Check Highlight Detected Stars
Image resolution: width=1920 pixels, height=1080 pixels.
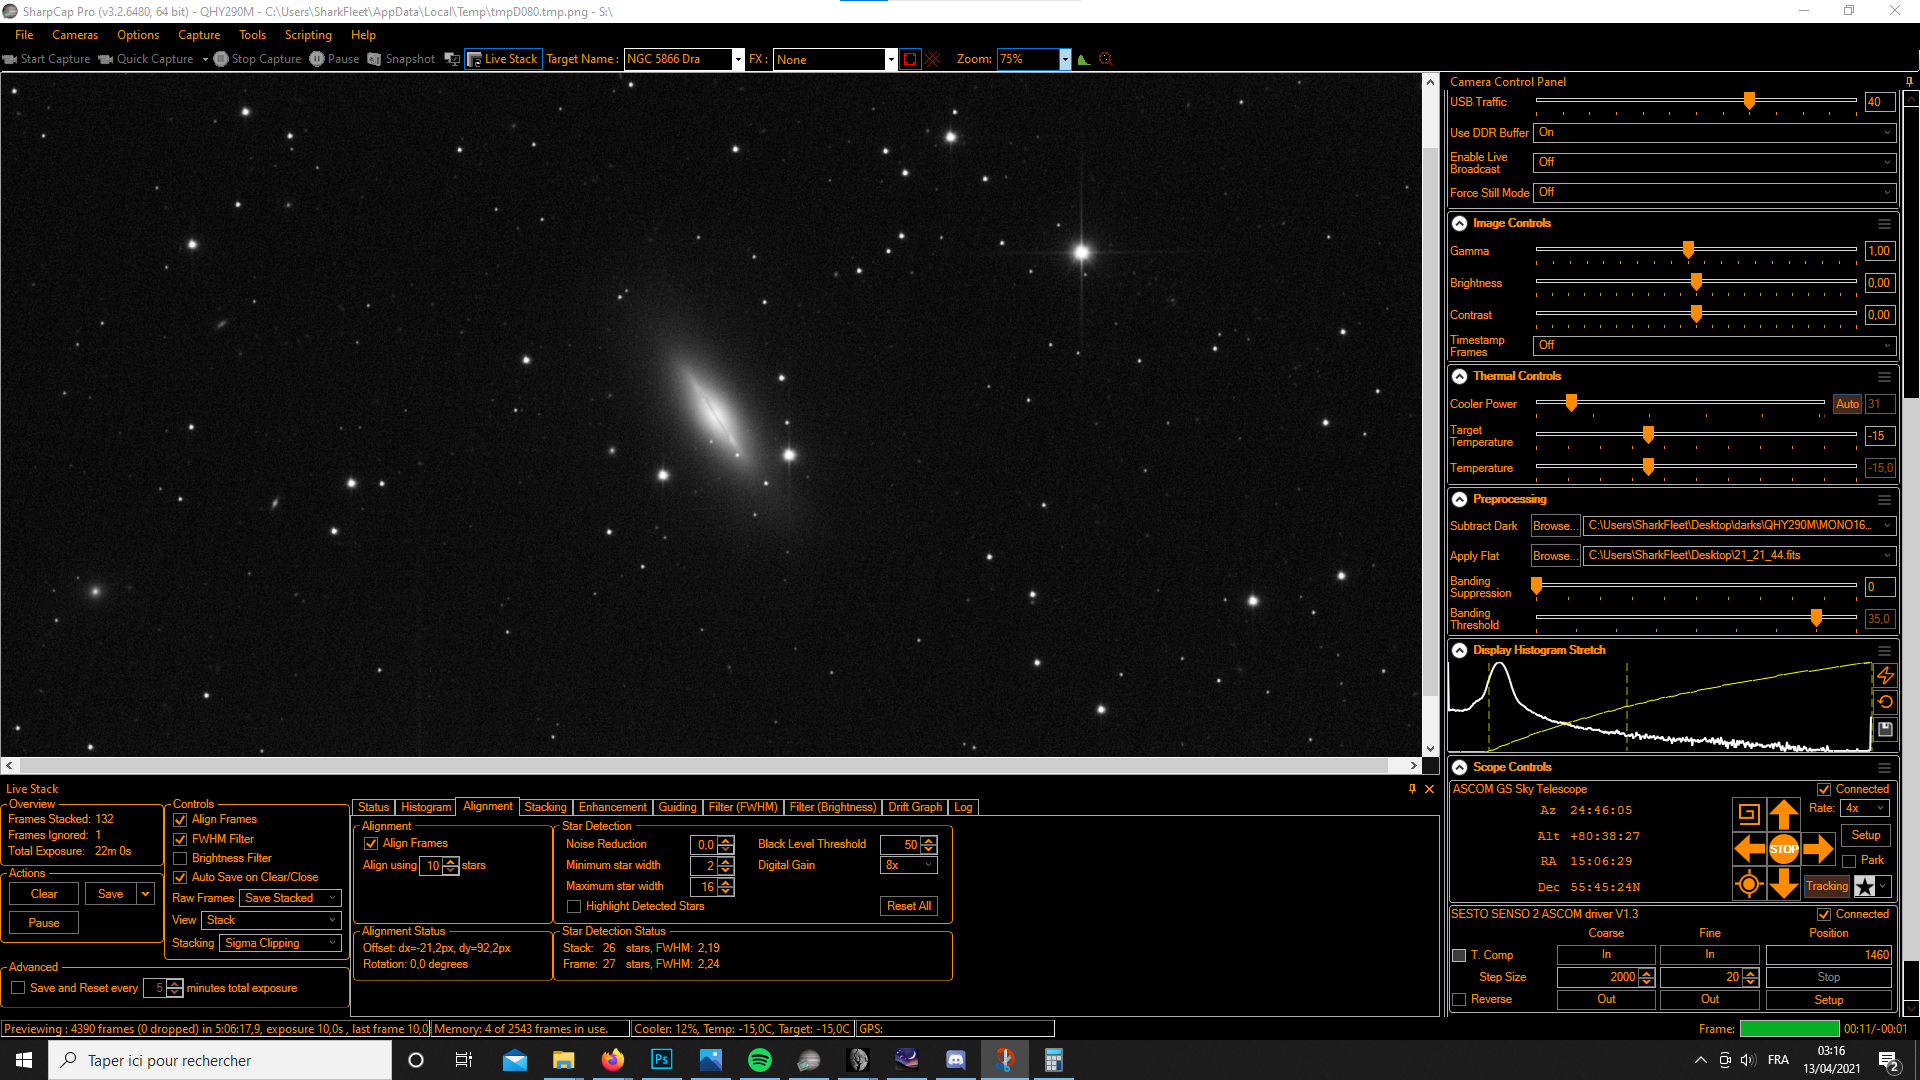coord(574,906)
